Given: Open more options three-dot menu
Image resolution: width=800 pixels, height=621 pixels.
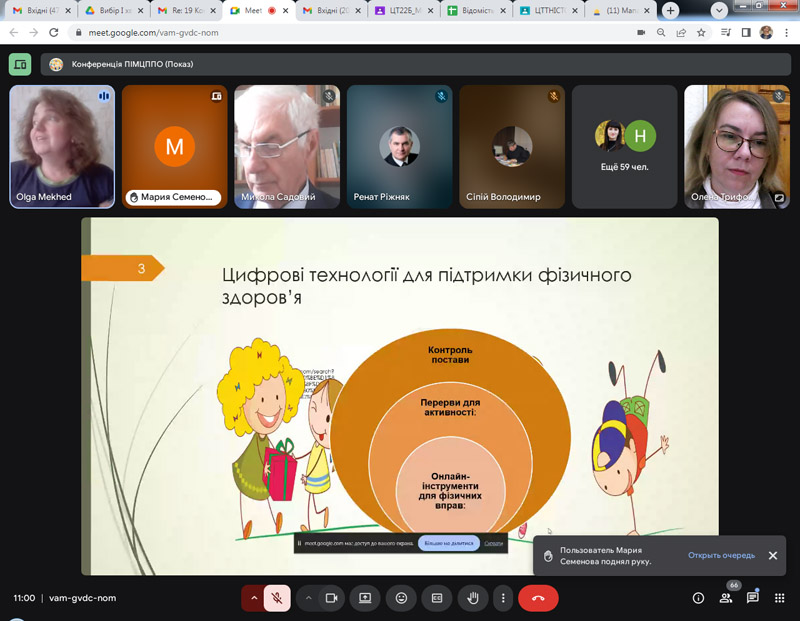Looking at the screenshot, I should point(503,598).
